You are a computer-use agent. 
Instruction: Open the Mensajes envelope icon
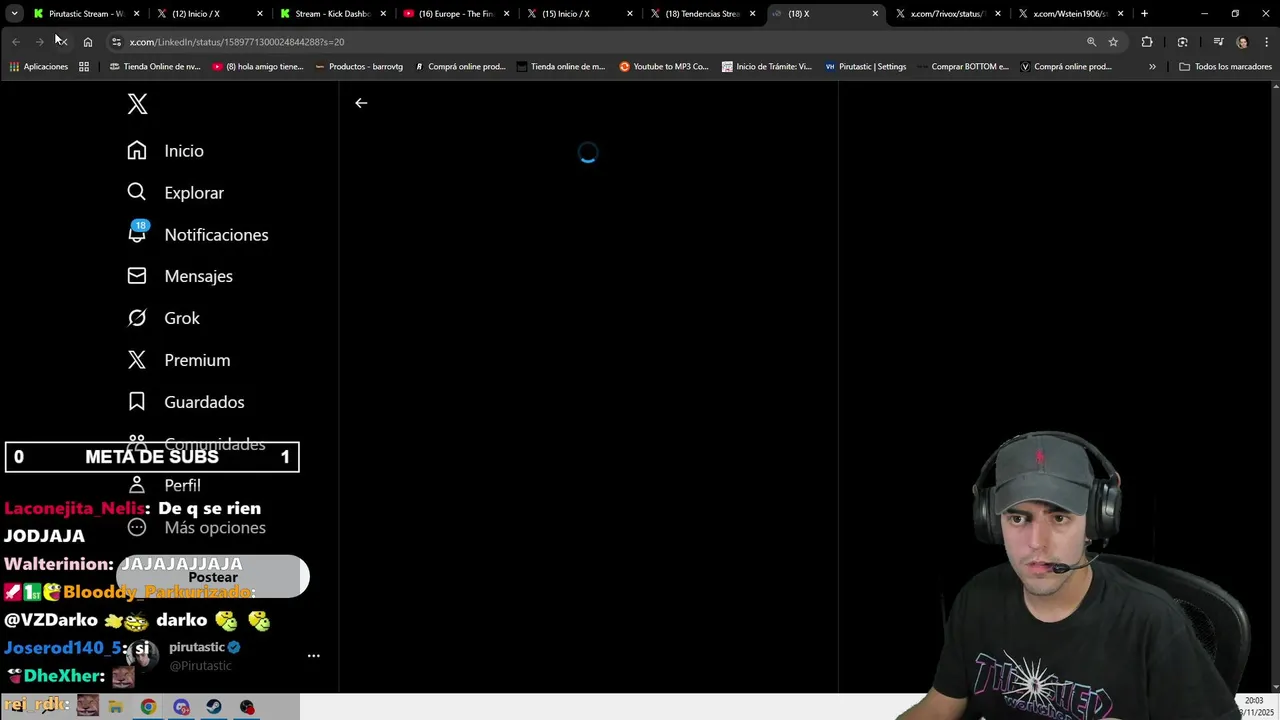pos(137,276)
